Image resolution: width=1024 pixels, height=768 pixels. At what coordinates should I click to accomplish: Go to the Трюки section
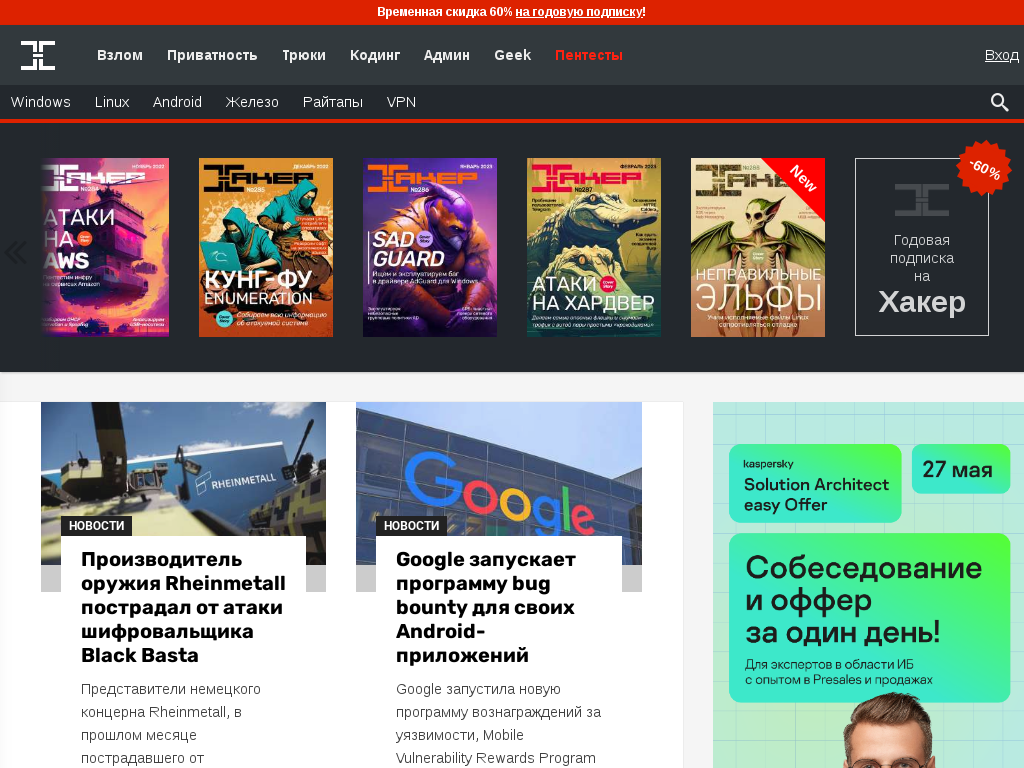304,55
